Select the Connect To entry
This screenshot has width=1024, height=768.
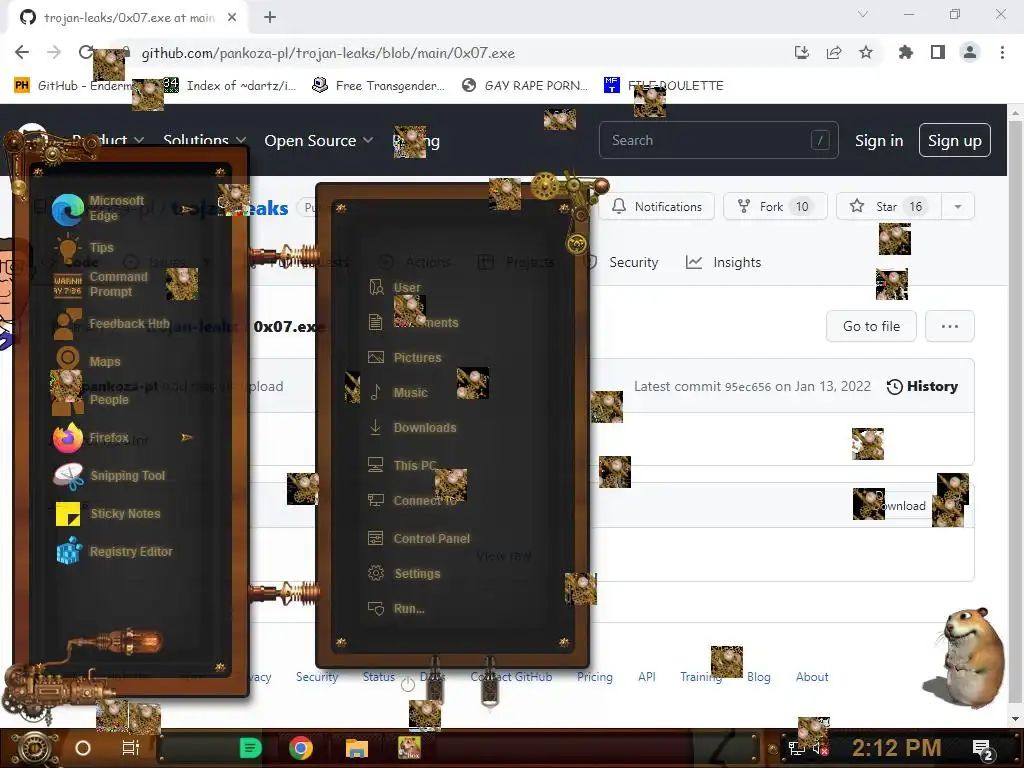click(412, 500)
